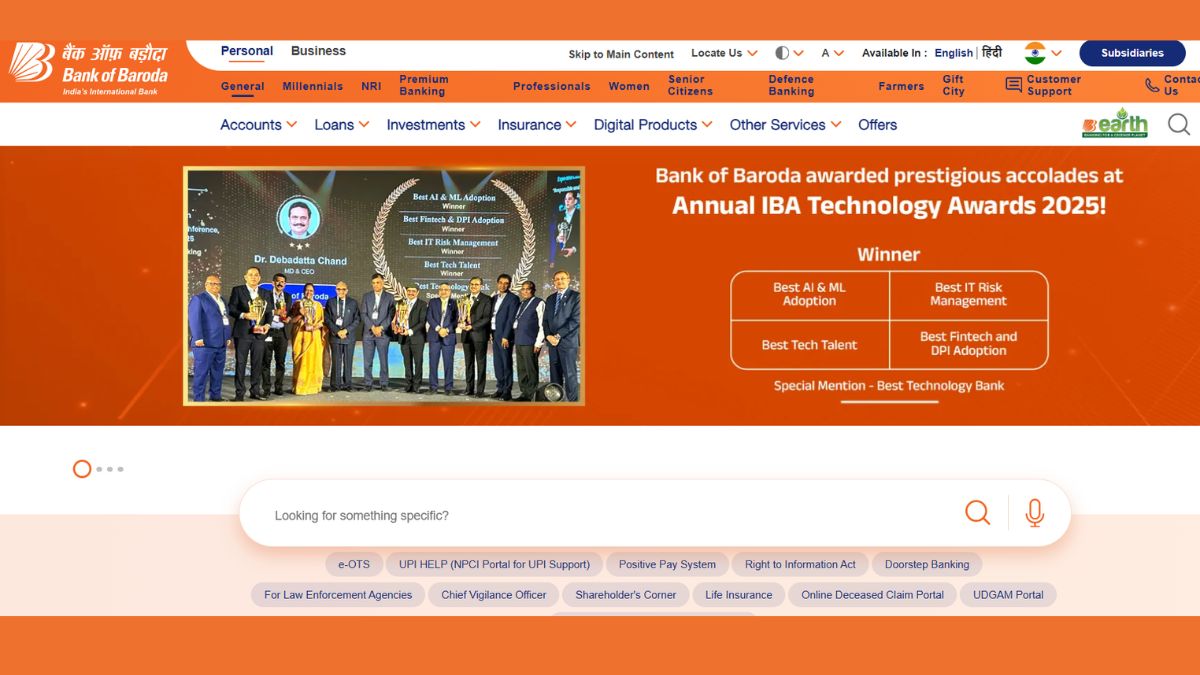This screenshot has height=675, width=1200.
Task: Open the search magnifier in navigation bar
Action: point(1179,124)
